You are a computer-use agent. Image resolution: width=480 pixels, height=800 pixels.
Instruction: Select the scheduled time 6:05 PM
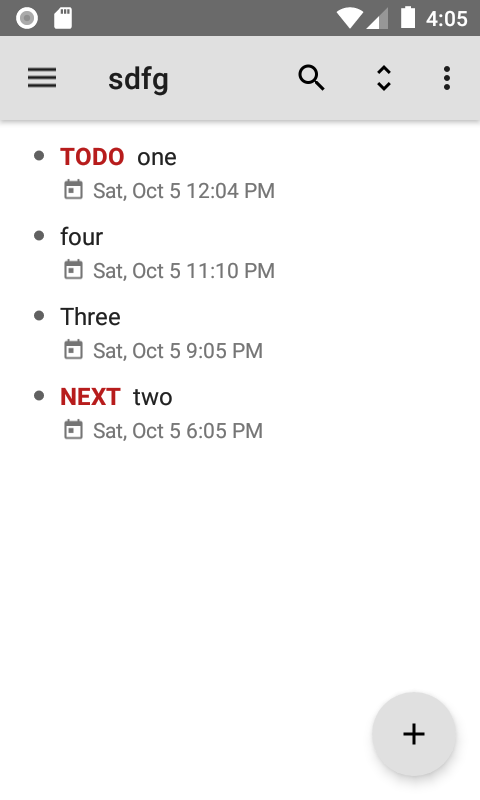224,431
